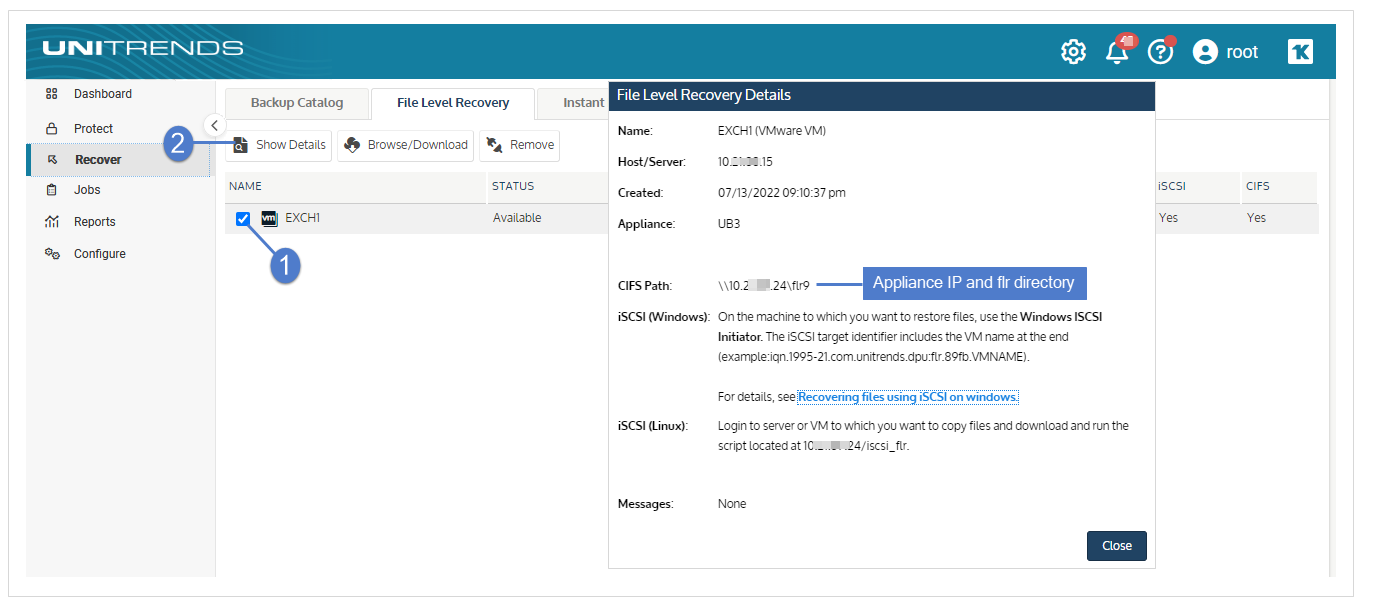
Task: Click the CIFS path ending in flr9
Action: [x=764, y=286]
